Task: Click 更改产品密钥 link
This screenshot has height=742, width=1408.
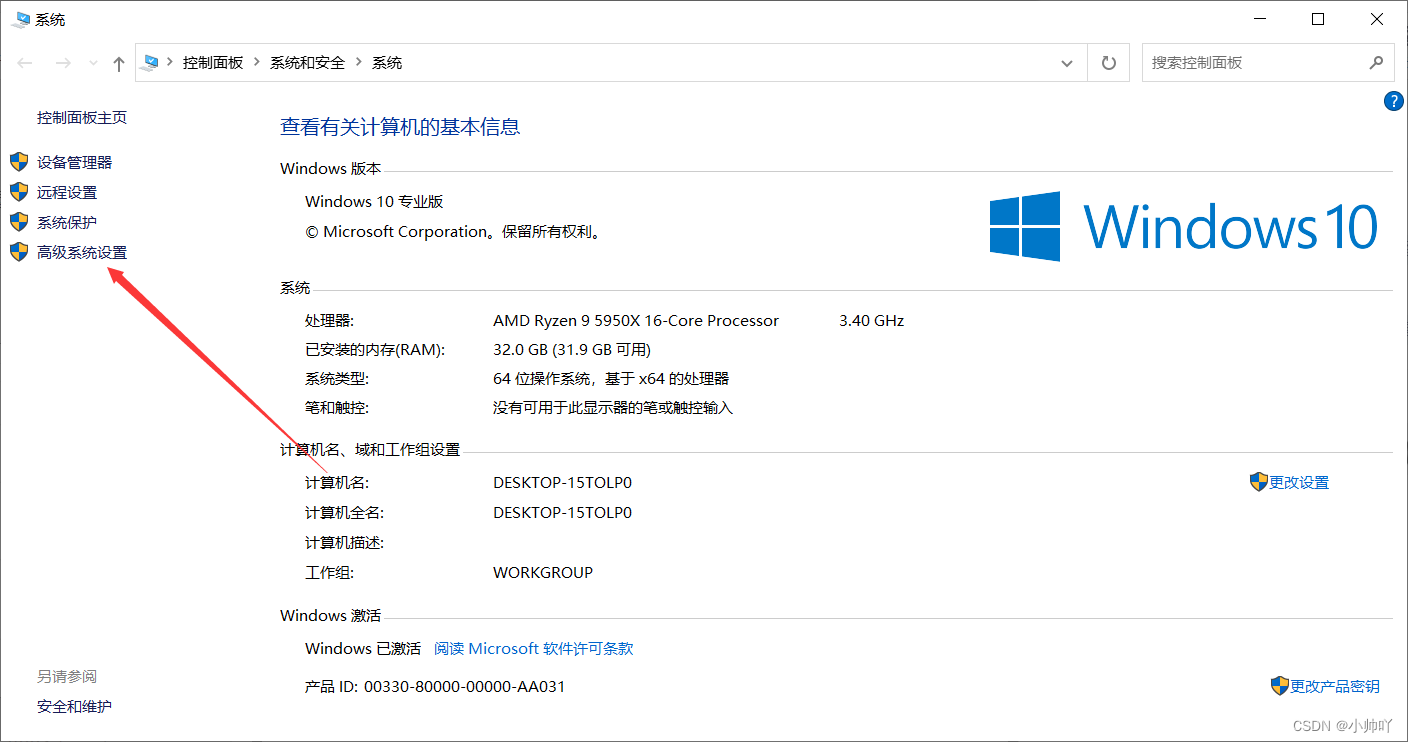Action: click(1335, 686)
